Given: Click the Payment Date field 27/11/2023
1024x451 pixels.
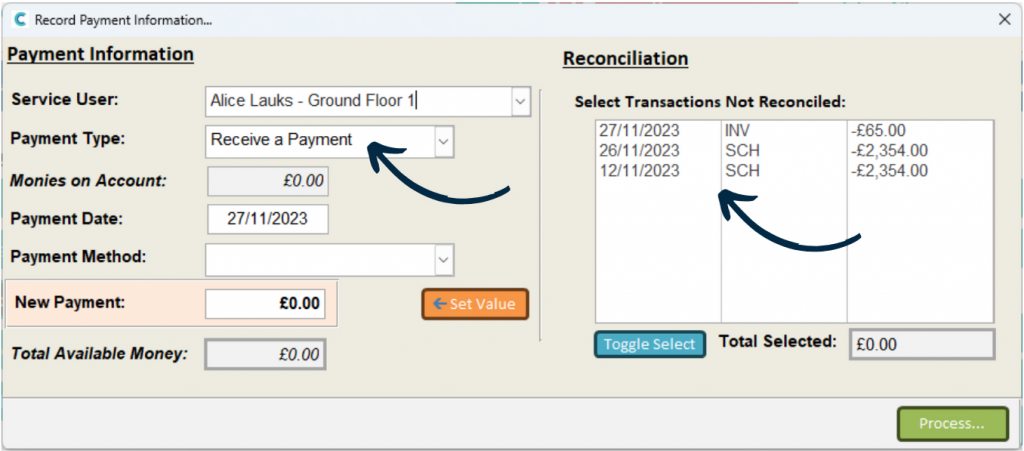Looking at the screenshot, I should 268,219.
